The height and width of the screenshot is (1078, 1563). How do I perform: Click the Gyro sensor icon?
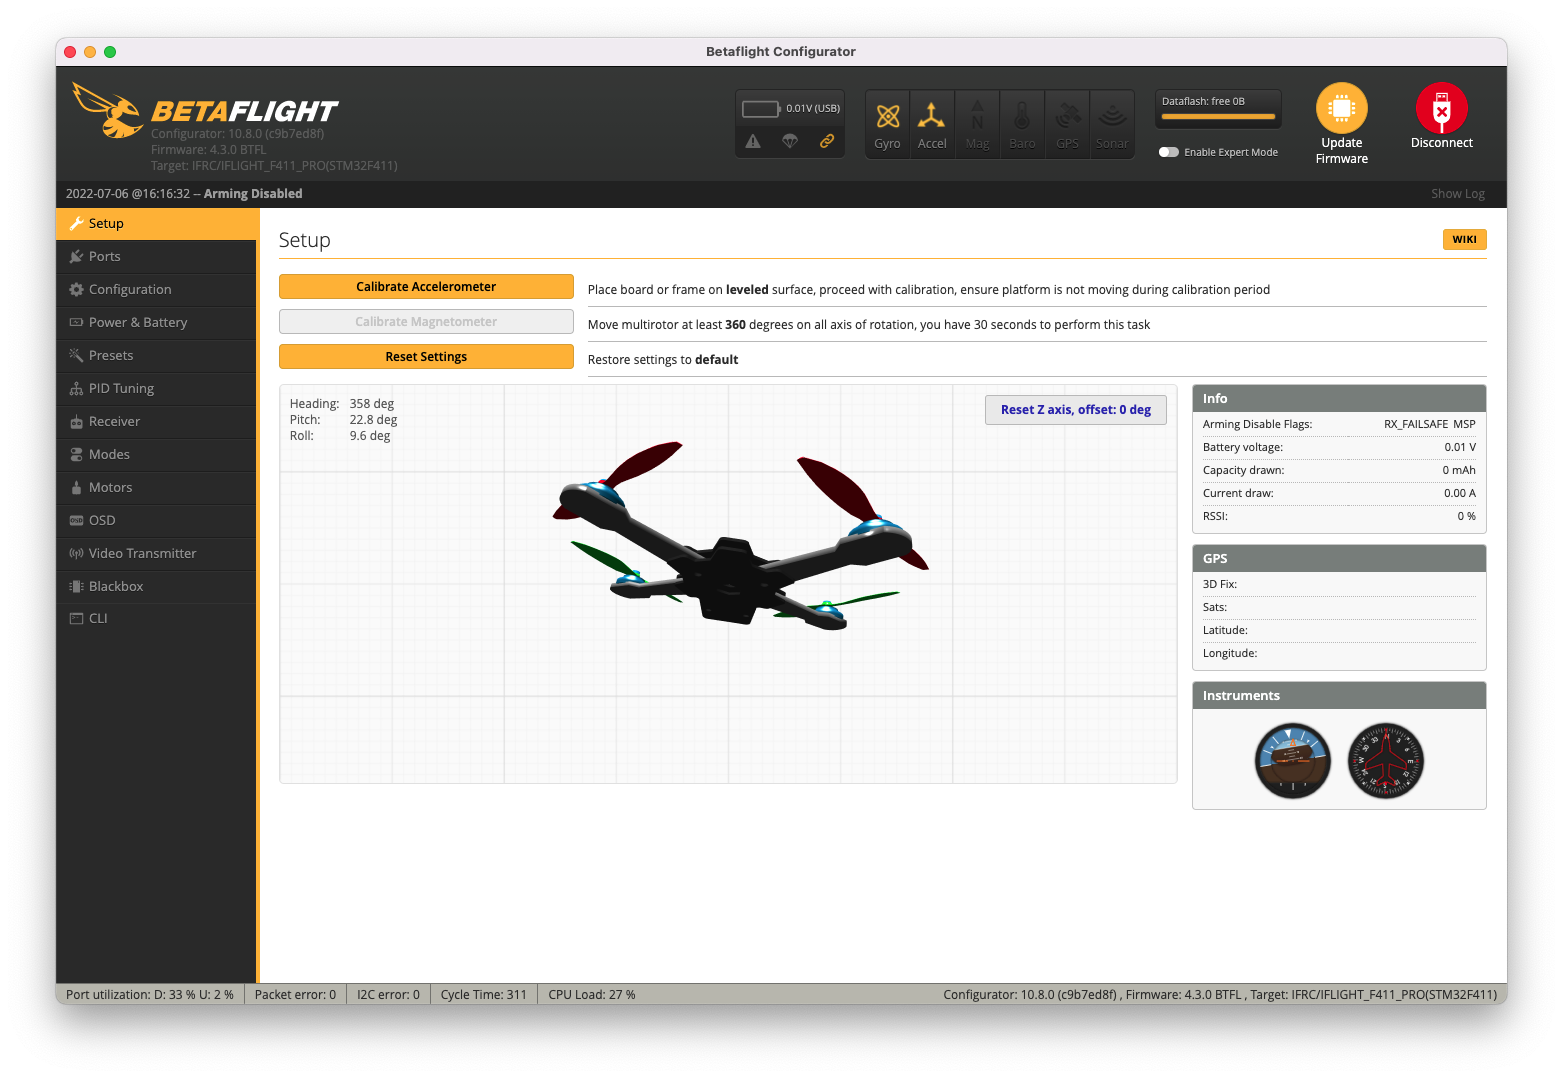tap(887, 124)
